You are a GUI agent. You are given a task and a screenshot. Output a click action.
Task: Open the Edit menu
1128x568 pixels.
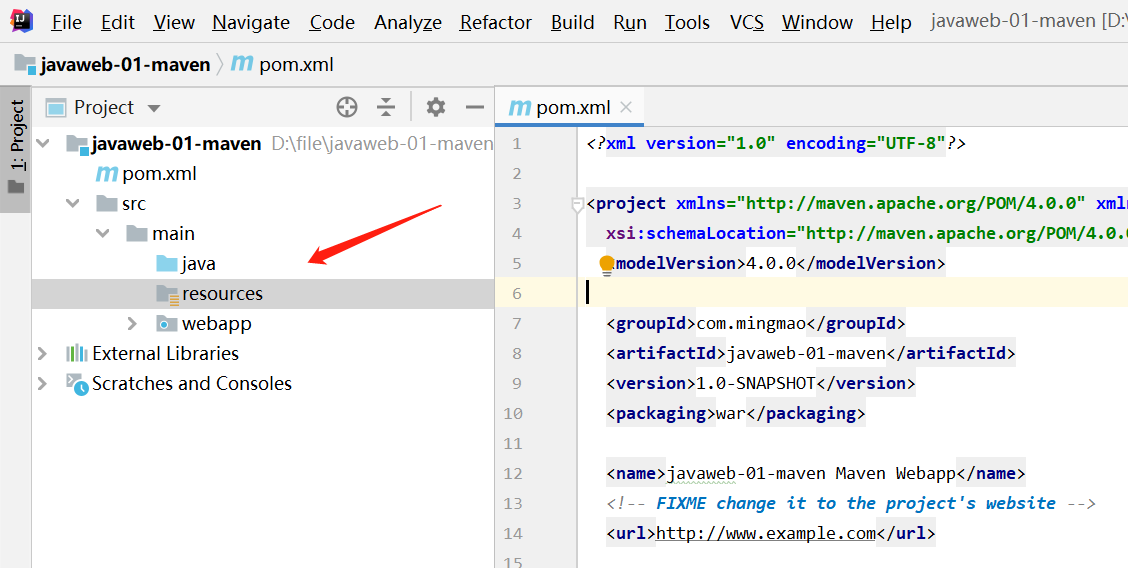(117, 22)
